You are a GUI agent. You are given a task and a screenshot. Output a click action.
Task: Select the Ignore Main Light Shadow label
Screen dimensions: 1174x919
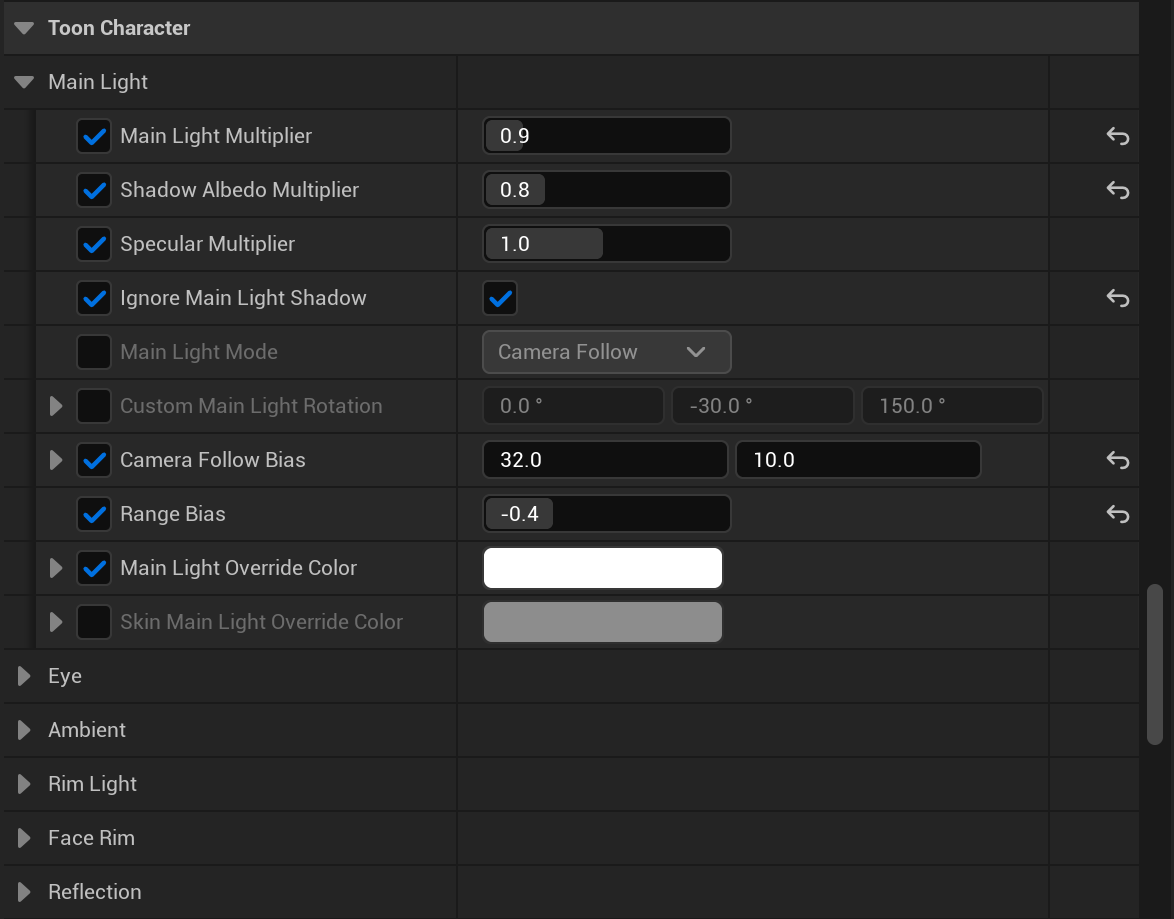tap(243, 298)
